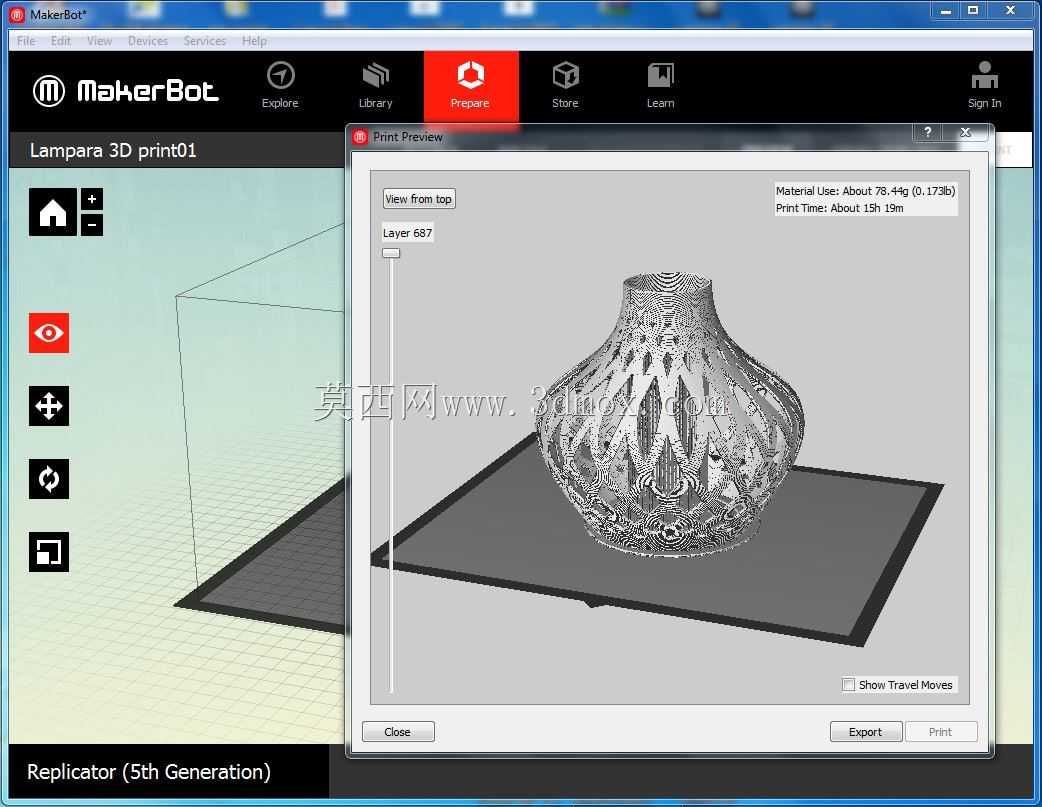Zoom in with the plus button
The width and height of the screenshot is (1042, 807).
[92, 199]
